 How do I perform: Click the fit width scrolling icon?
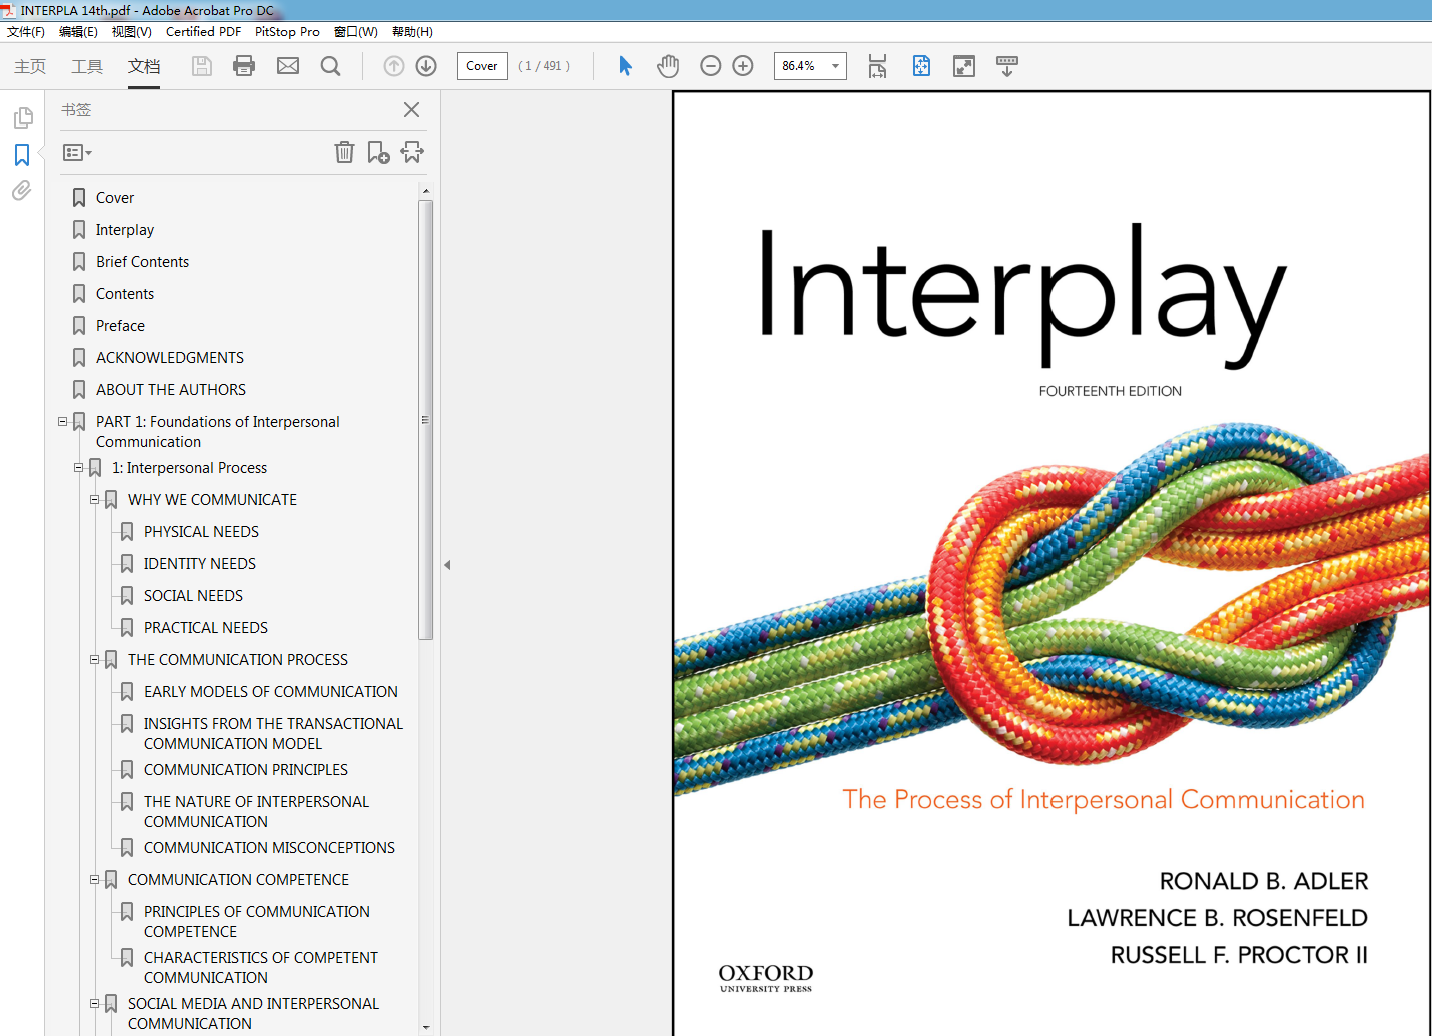coord(877,66)
